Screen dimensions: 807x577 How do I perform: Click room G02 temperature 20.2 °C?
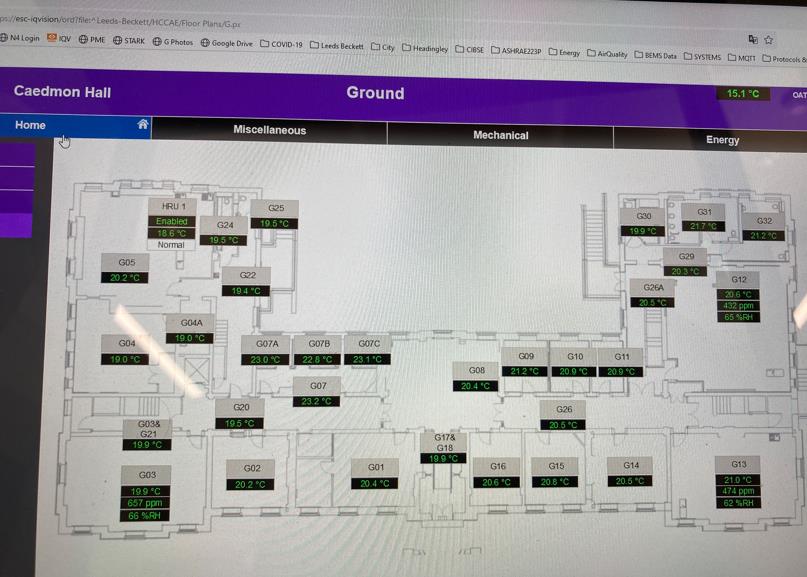(x=250, y=484)
